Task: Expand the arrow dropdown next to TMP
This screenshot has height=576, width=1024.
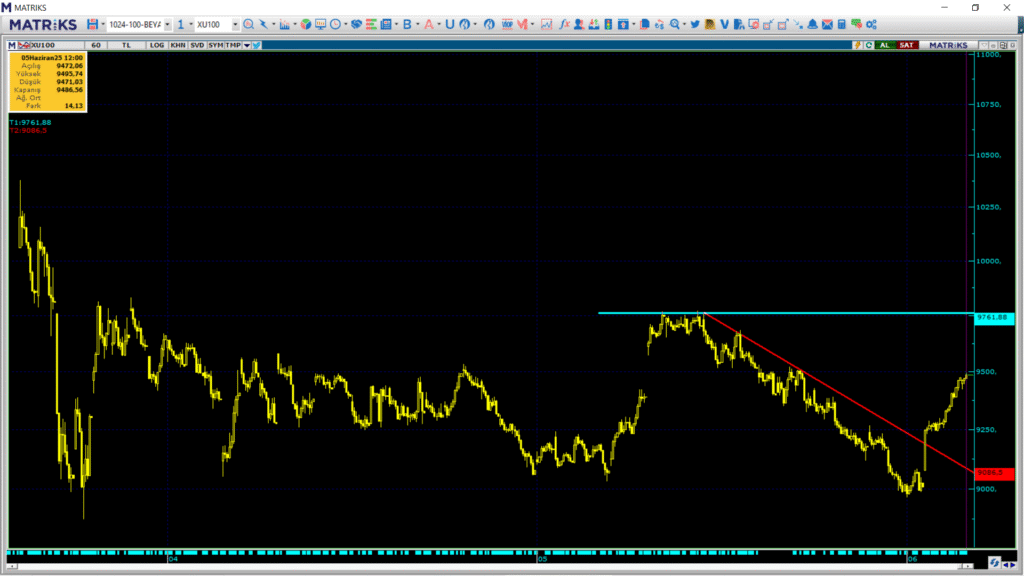Action: pos(246,45)
